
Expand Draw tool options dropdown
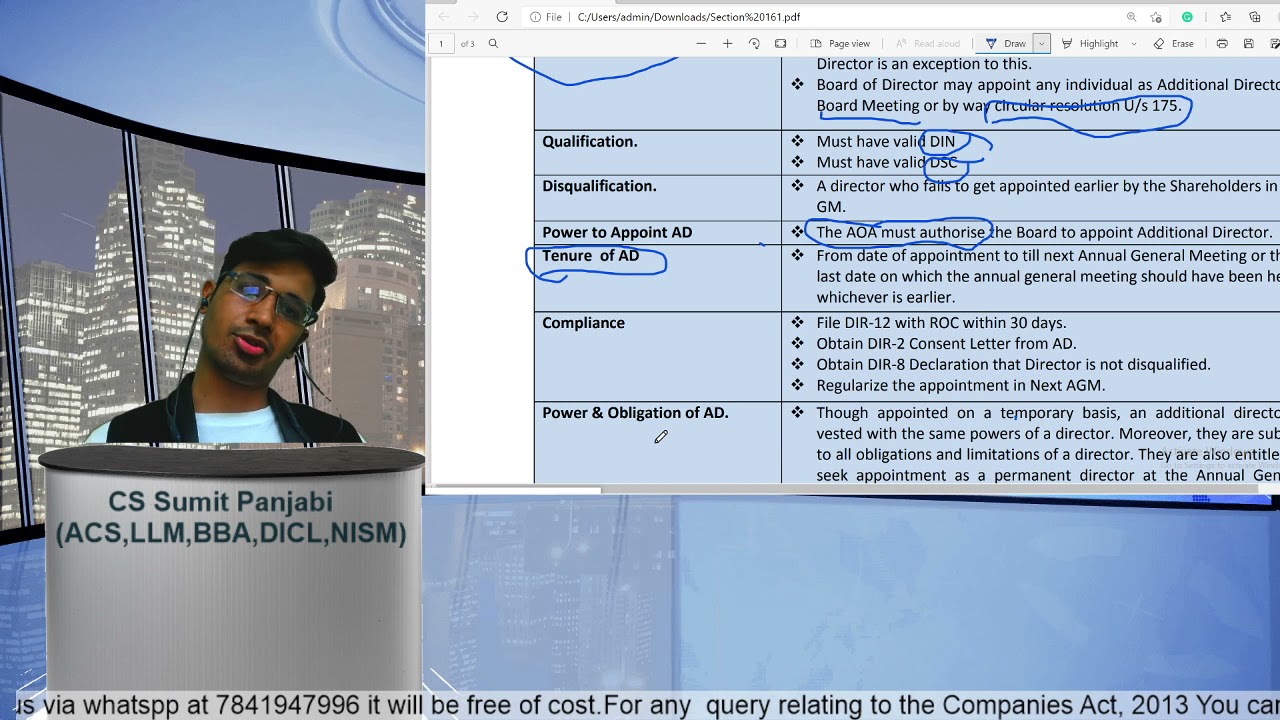point(1041,43)
